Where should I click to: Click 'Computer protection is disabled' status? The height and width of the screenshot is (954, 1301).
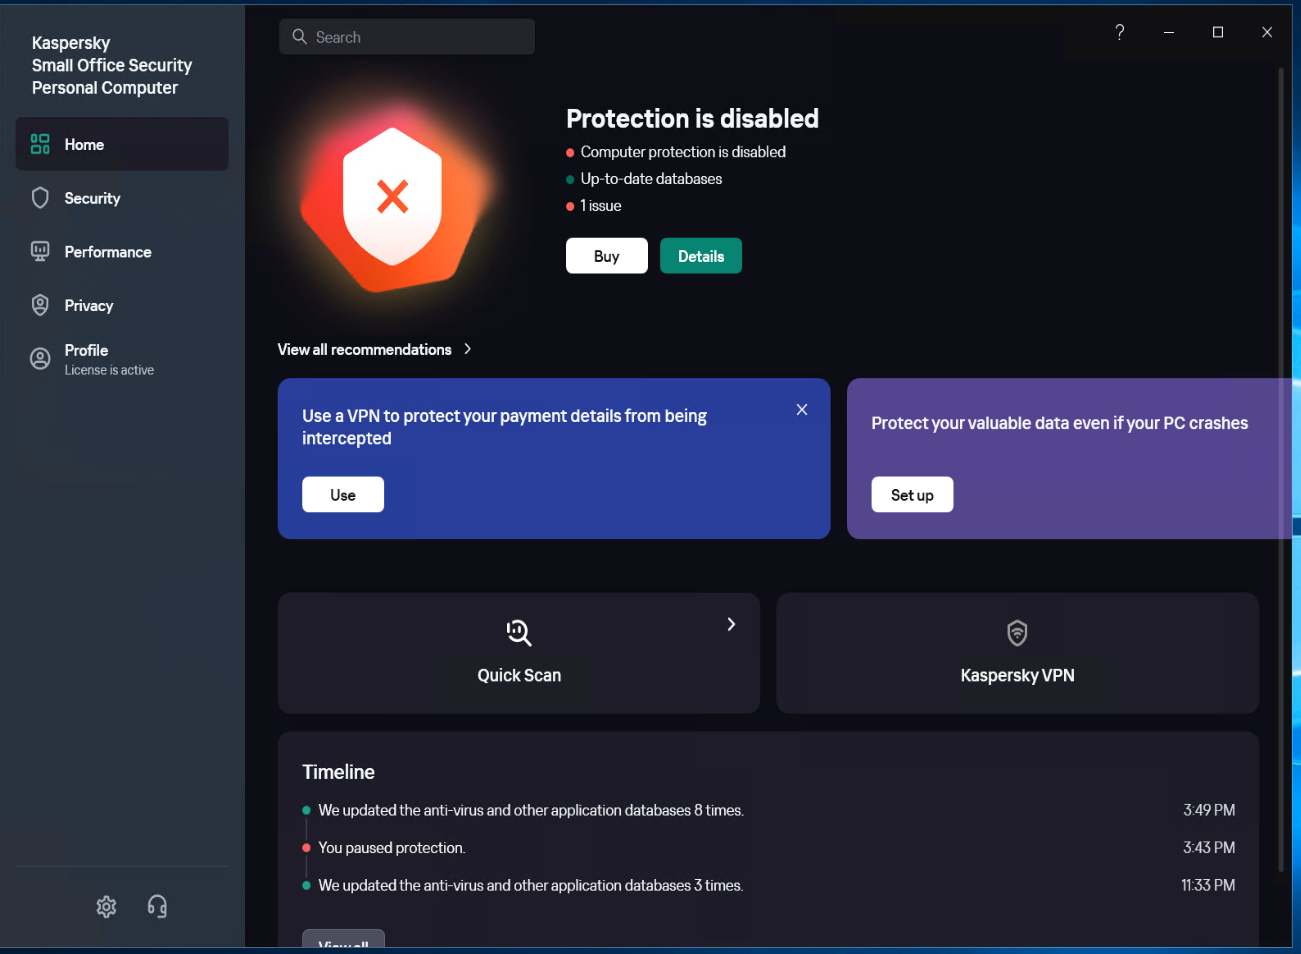[683, 152]
